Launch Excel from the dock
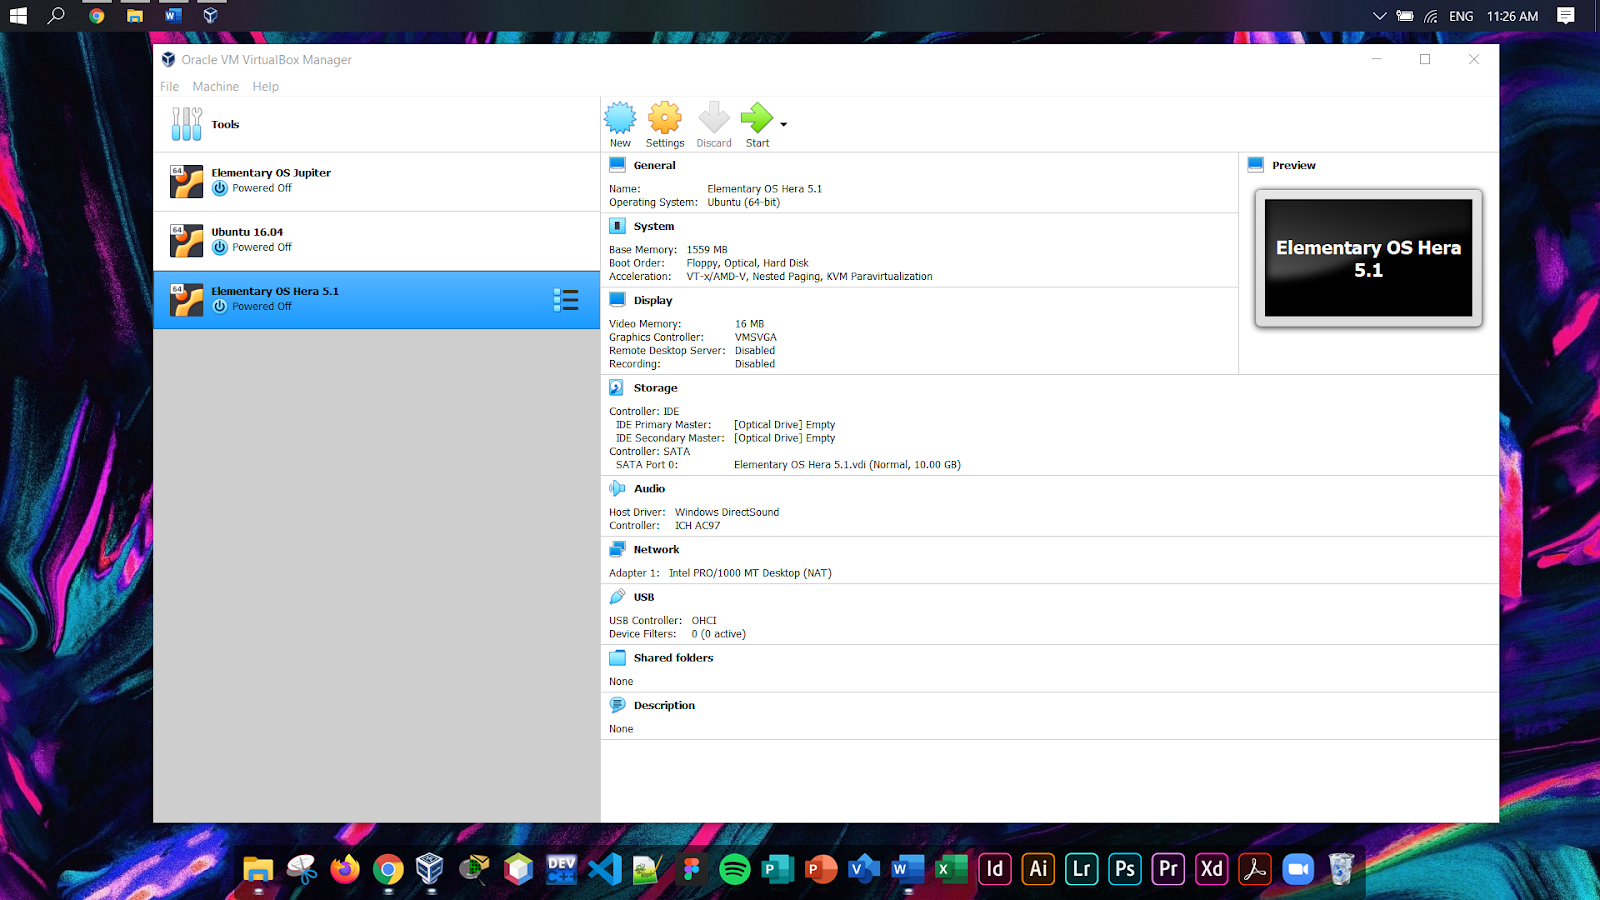The height and width of the screenshot is (900, 1600). coord(951,869)
